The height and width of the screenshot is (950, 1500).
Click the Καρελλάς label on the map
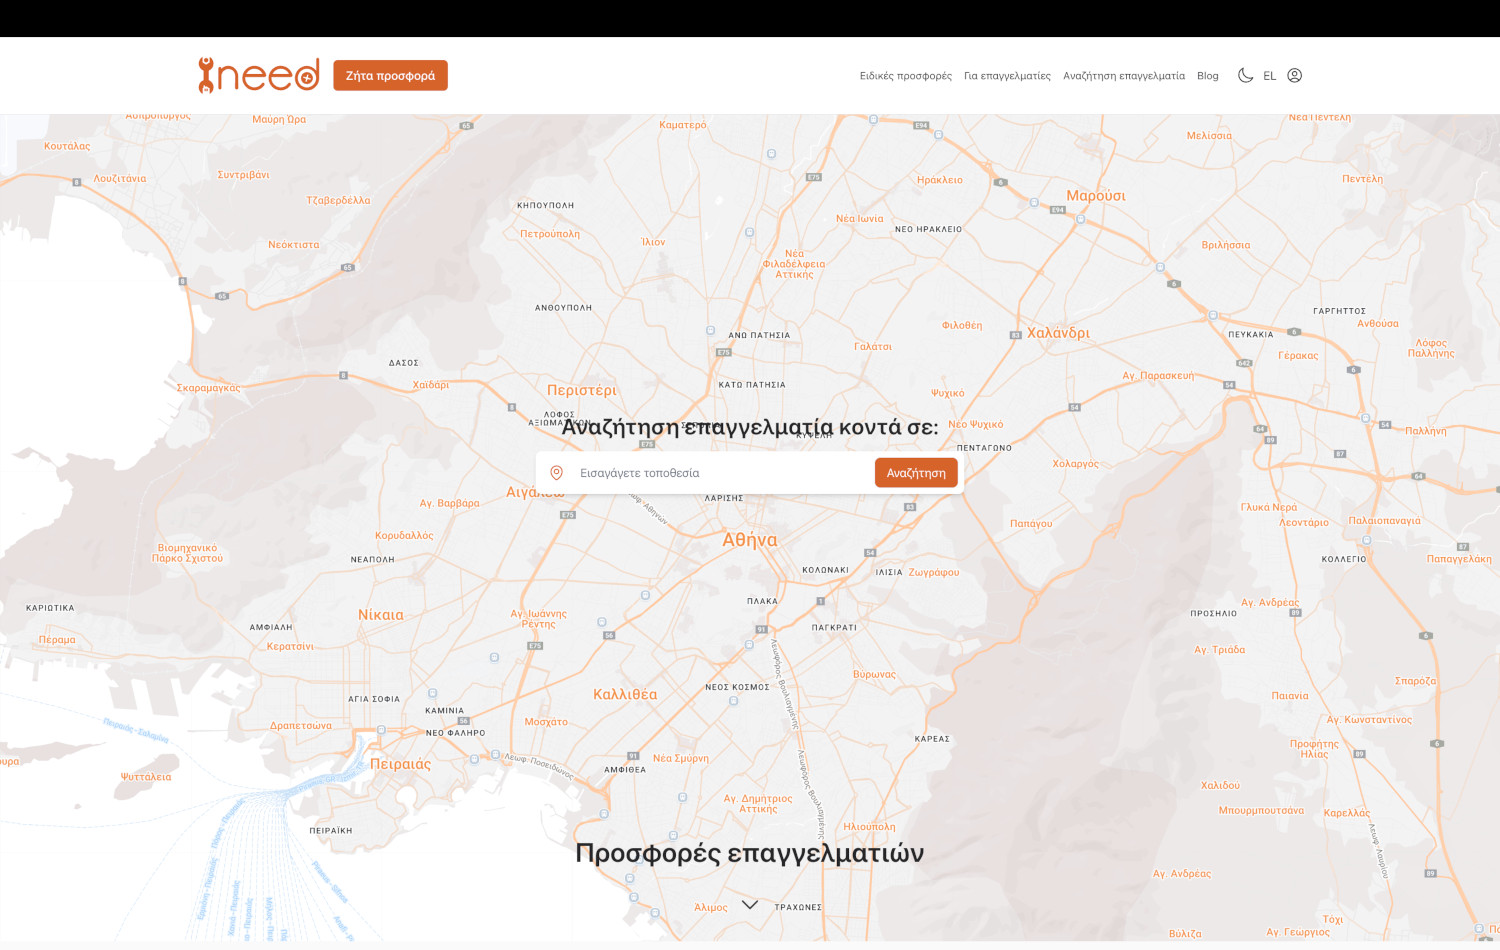tap(1347, 813)
